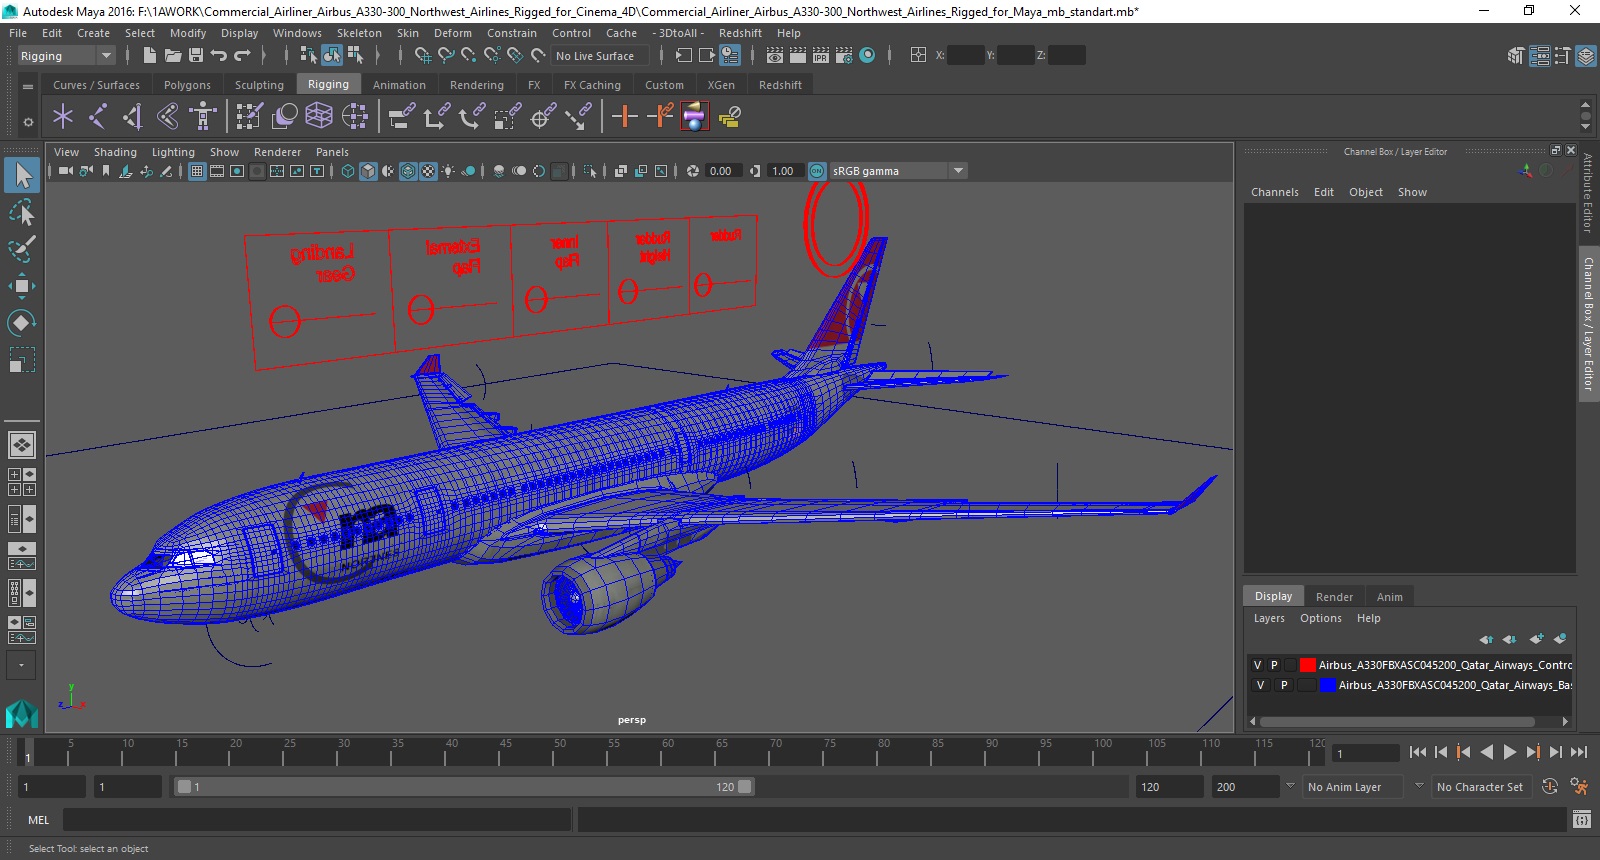
Task: Click the New Scene icon
Action: [149, 55]
